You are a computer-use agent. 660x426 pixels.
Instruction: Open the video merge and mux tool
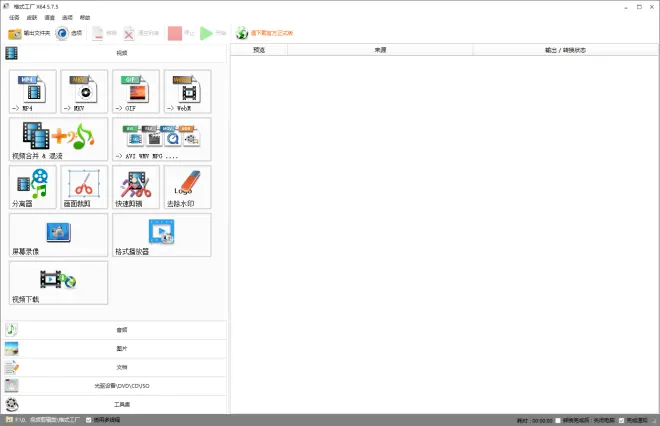[59, 139]
